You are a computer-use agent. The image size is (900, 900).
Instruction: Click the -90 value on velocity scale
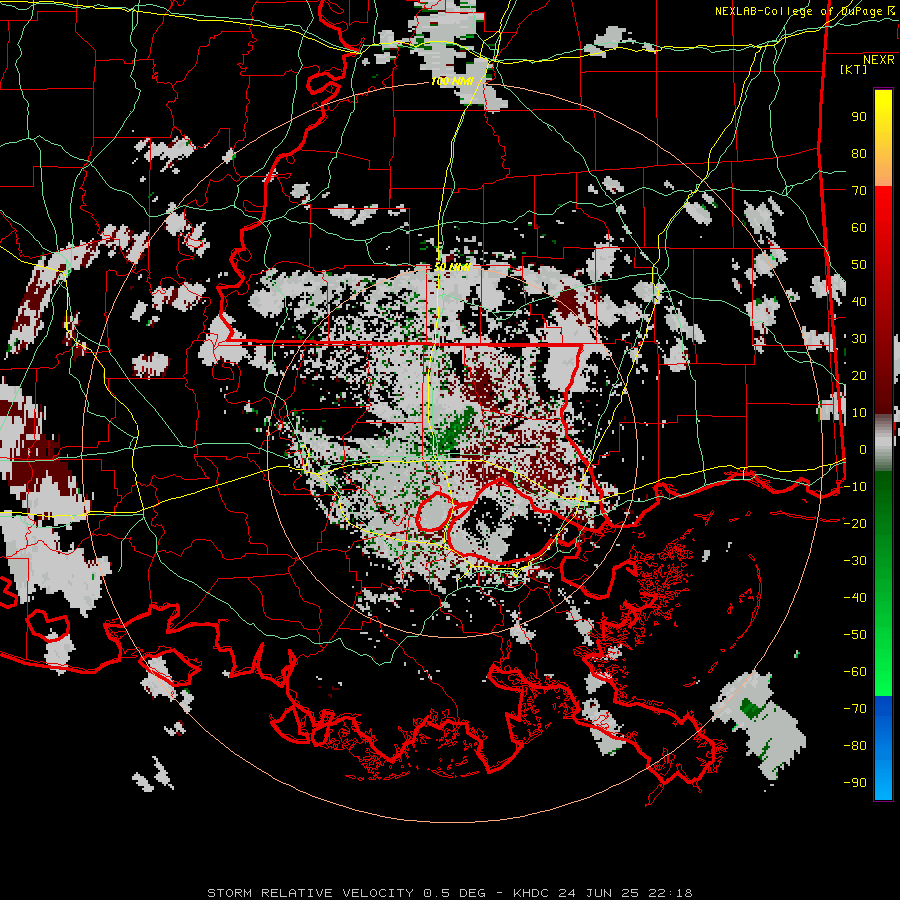[x=855, y=782]
